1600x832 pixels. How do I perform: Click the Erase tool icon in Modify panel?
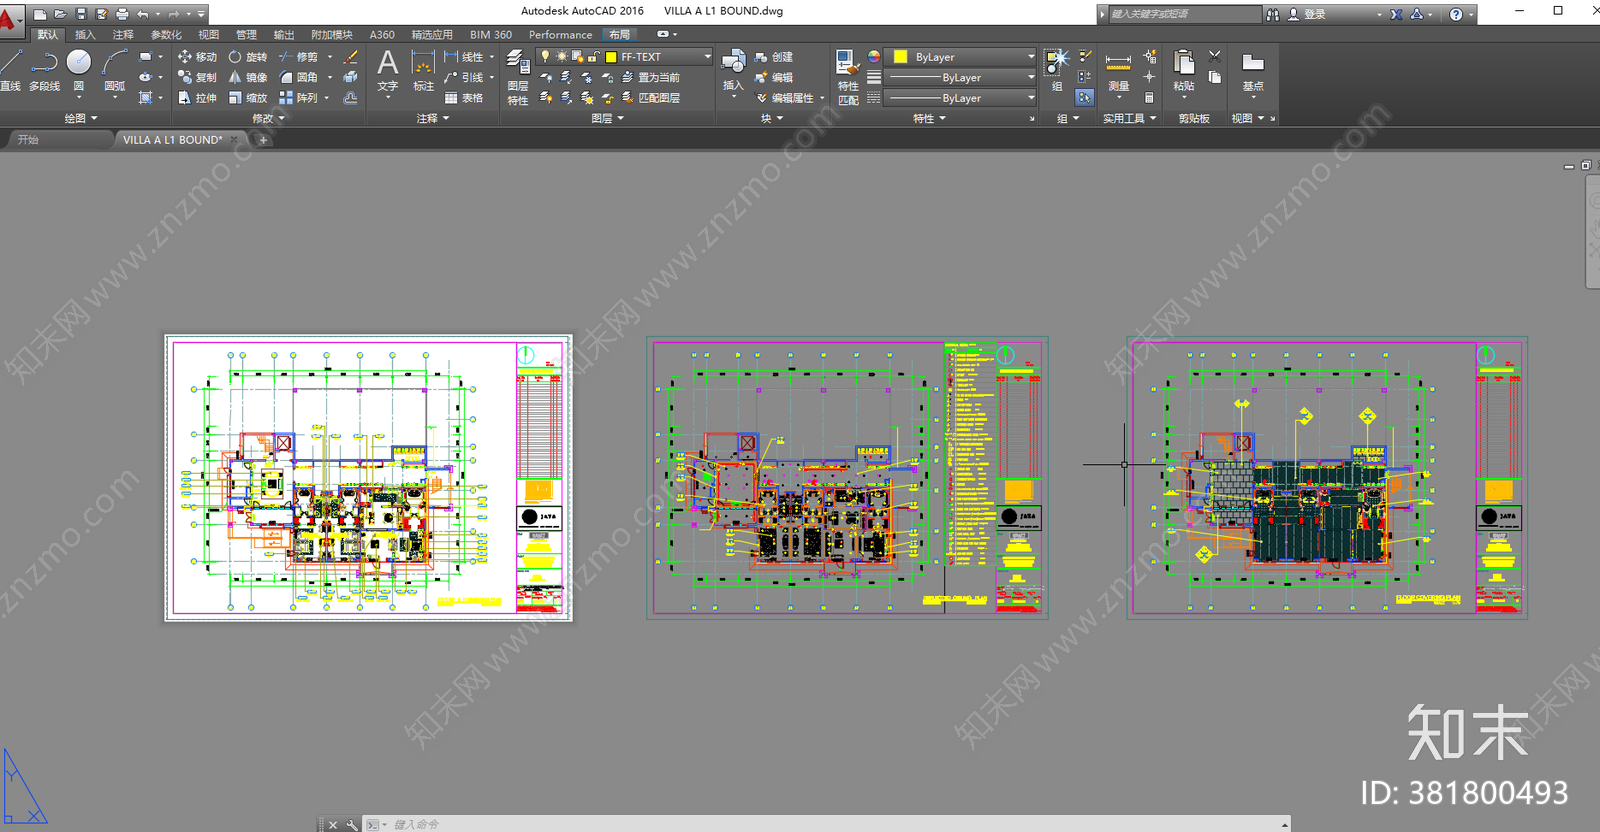351,57
